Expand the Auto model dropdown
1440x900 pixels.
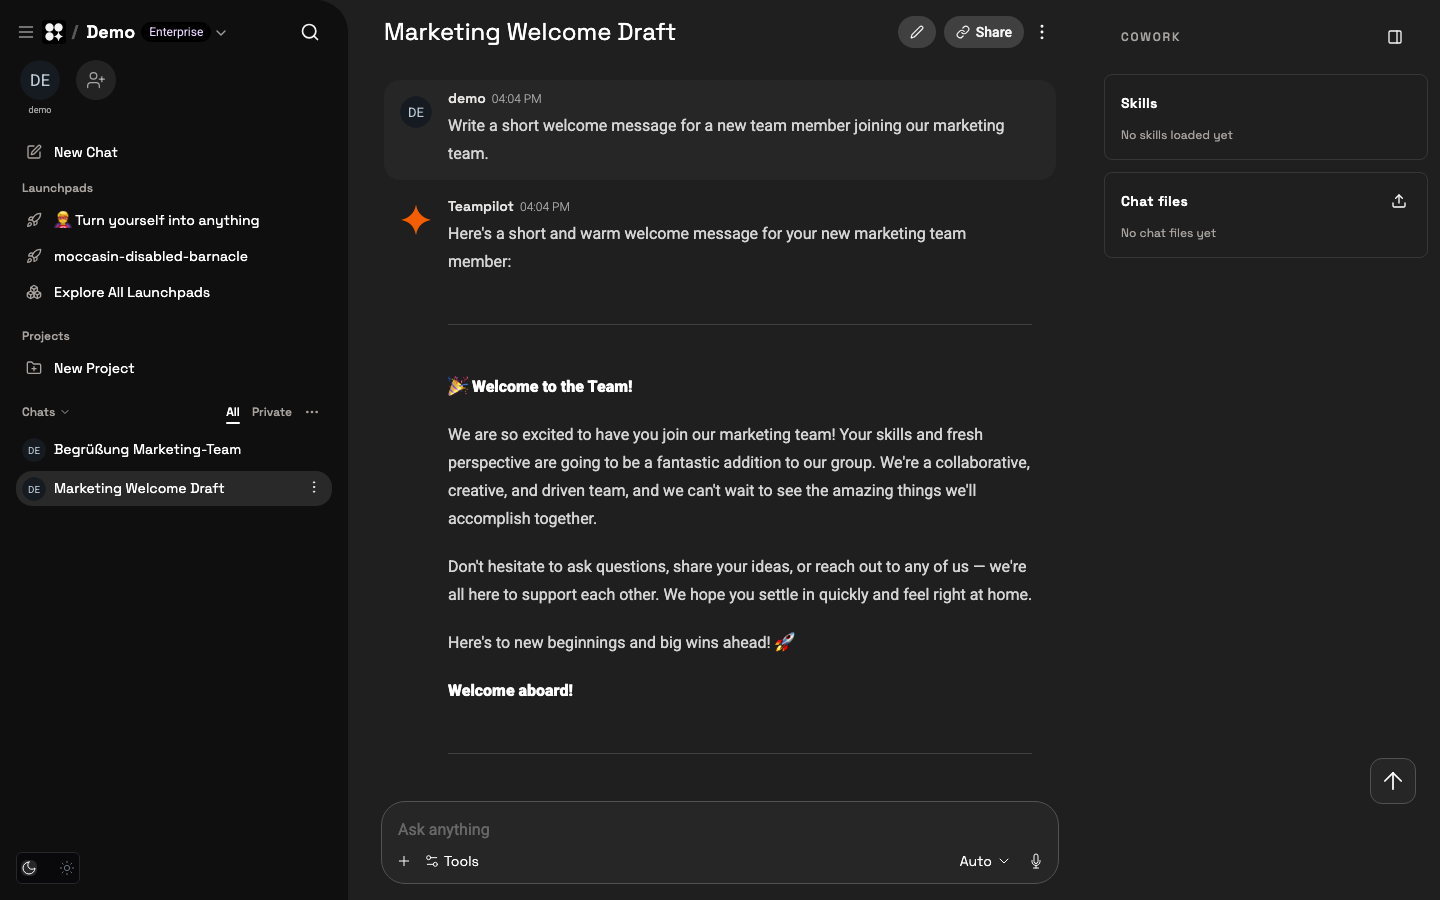click(x=984, y=861)
